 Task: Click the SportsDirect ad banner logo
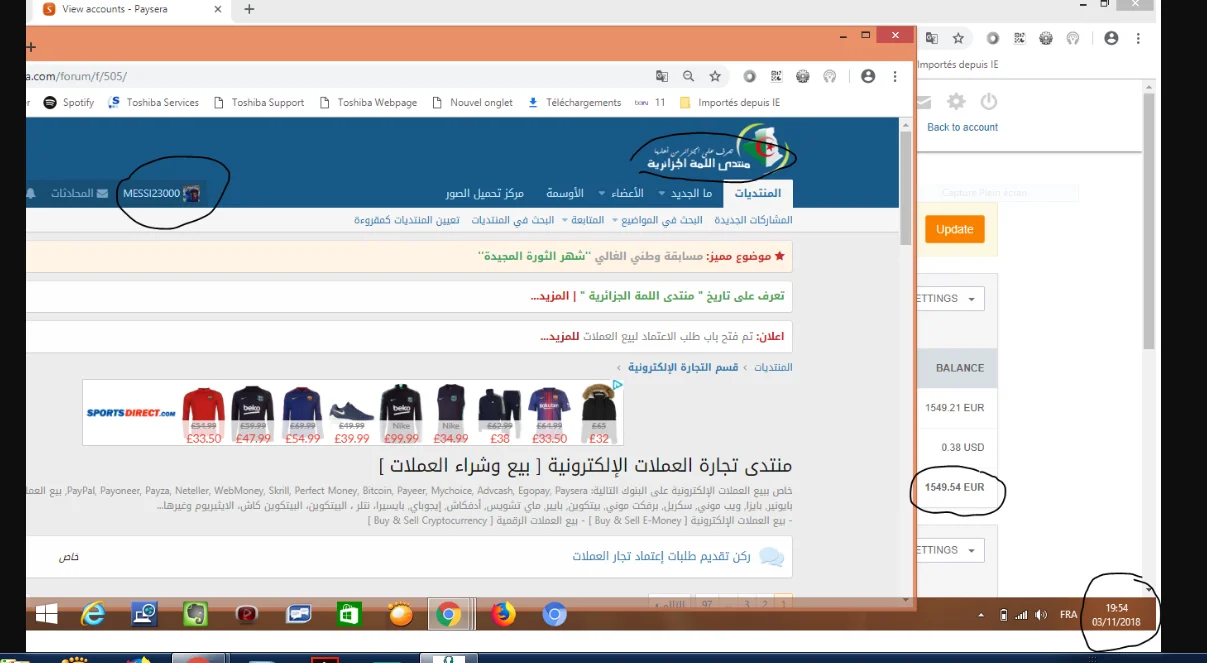click(x=130, y=412)
